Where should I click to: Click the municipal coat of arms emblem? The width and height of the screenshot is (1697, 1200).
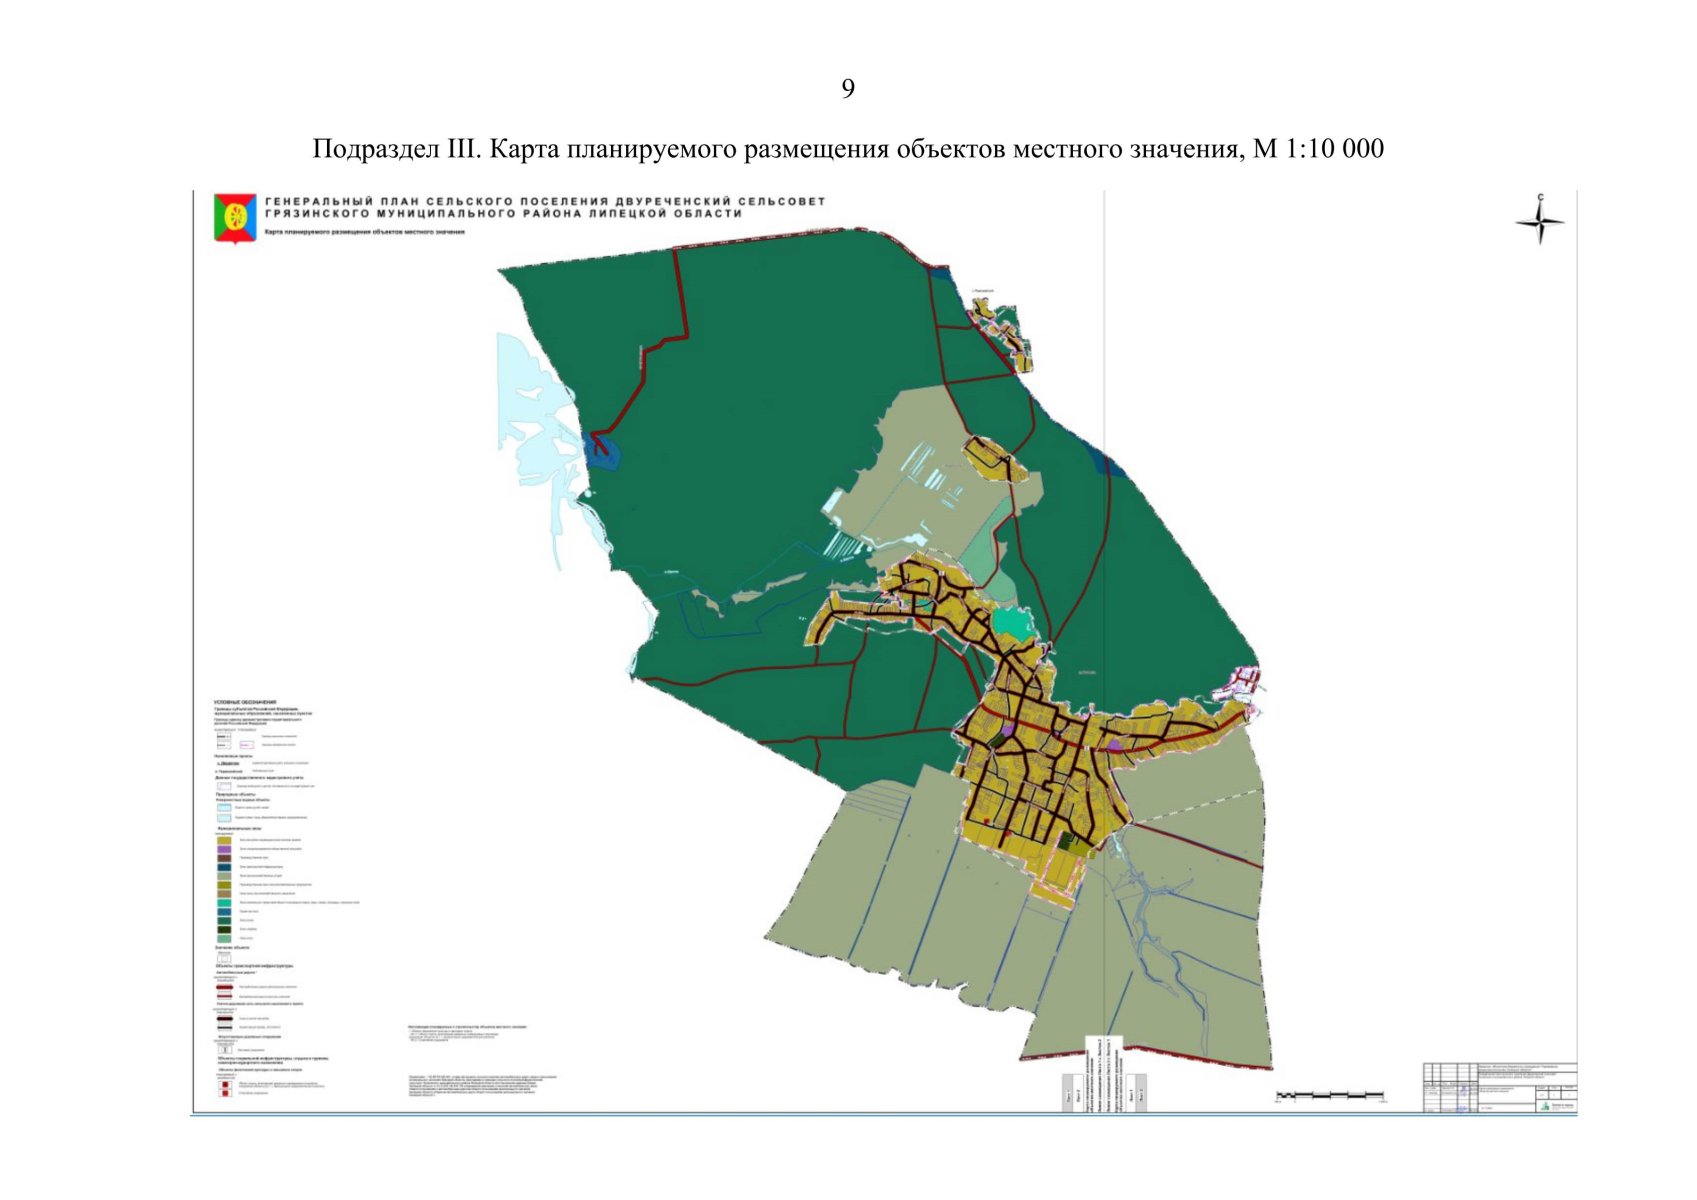point(235,218)
